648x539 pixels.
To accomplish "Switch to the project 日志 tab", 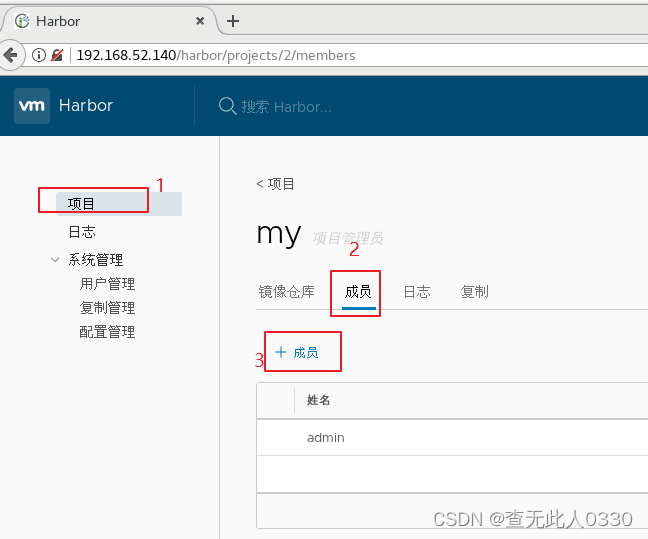I will [417, 292].
